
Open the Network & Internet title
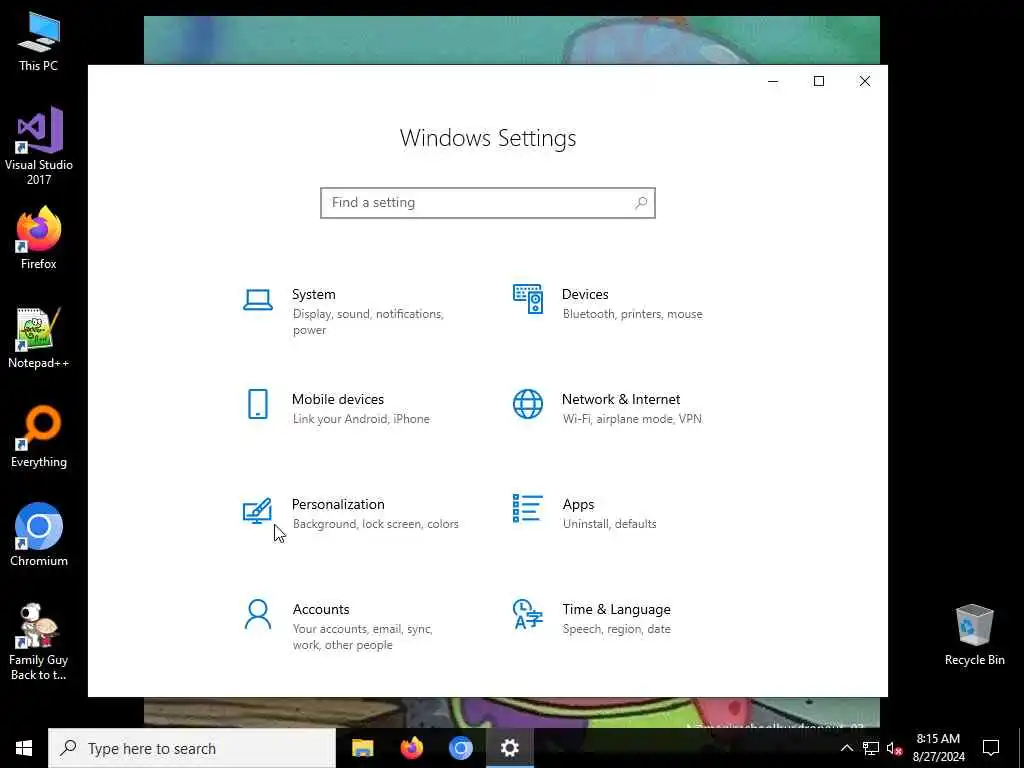621,399
